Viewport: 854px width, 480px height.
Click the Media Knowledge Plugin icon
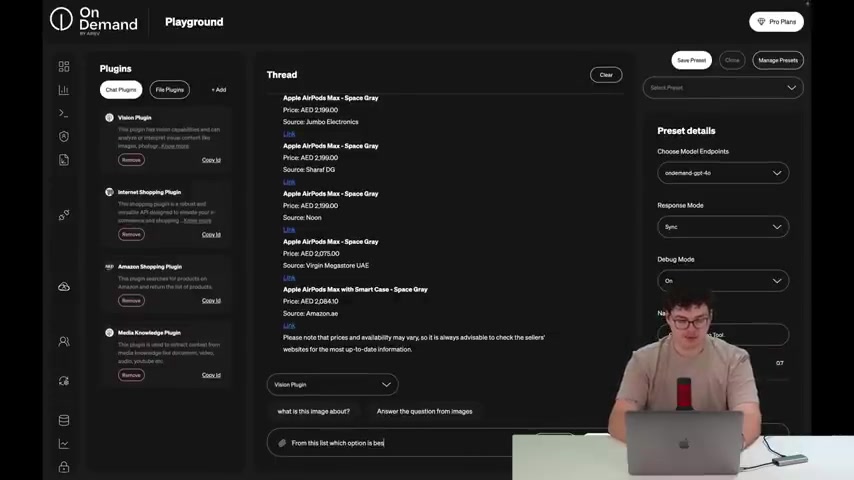109,333
